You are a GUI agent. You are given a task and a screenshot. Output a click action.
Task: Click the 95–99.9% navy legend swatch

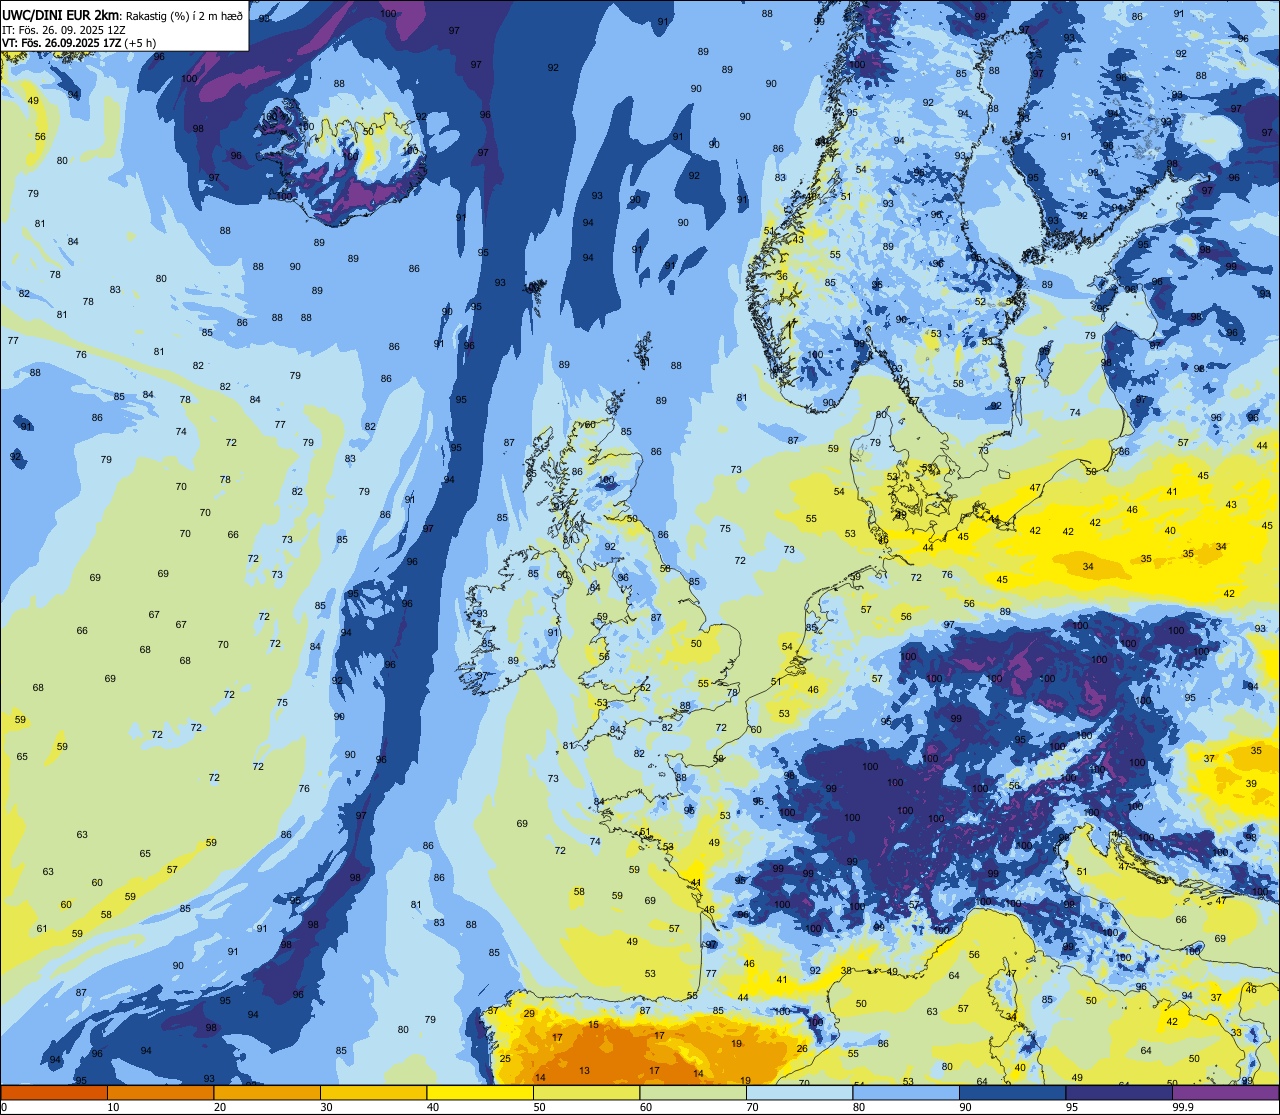(x=1119, y=1092)
